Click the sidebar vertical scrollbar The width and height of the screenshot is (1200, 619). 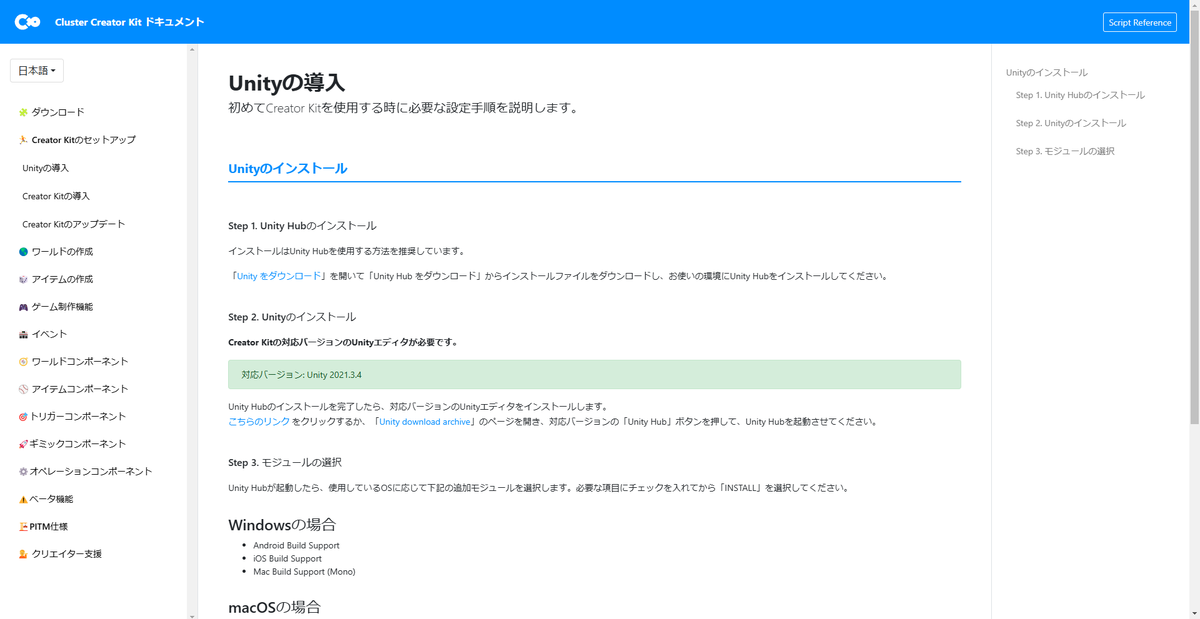pos(192,331)
